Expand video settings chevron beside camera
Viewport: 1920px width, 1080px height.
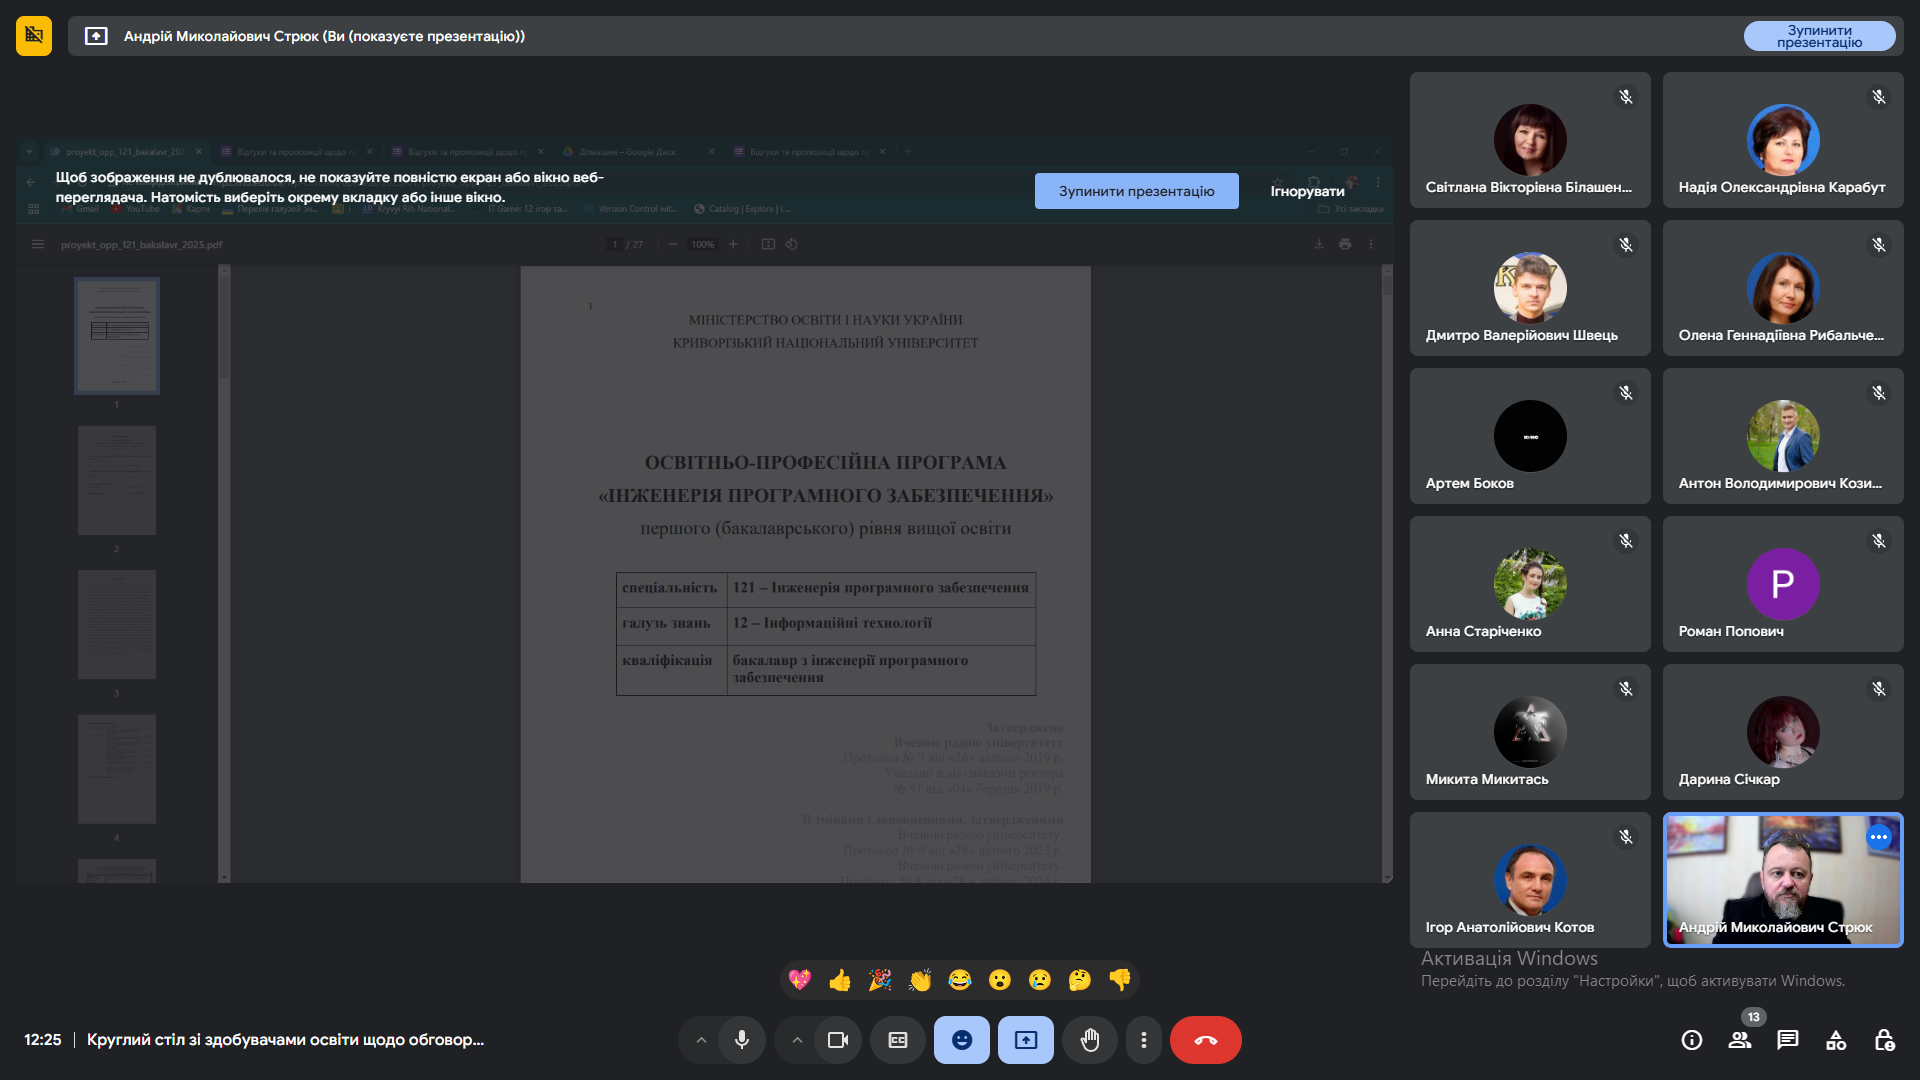pyautogui.click(x=797, y=1040)
